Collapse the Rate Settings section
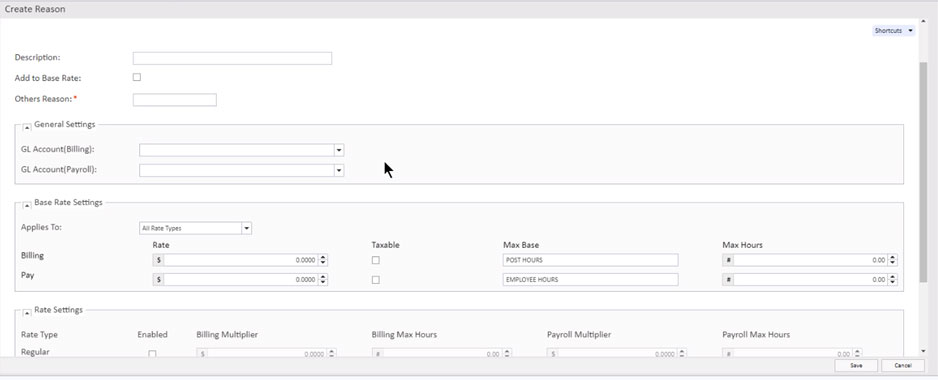The width and height of the screenshot is (938, 380). (x=27, y=312)
